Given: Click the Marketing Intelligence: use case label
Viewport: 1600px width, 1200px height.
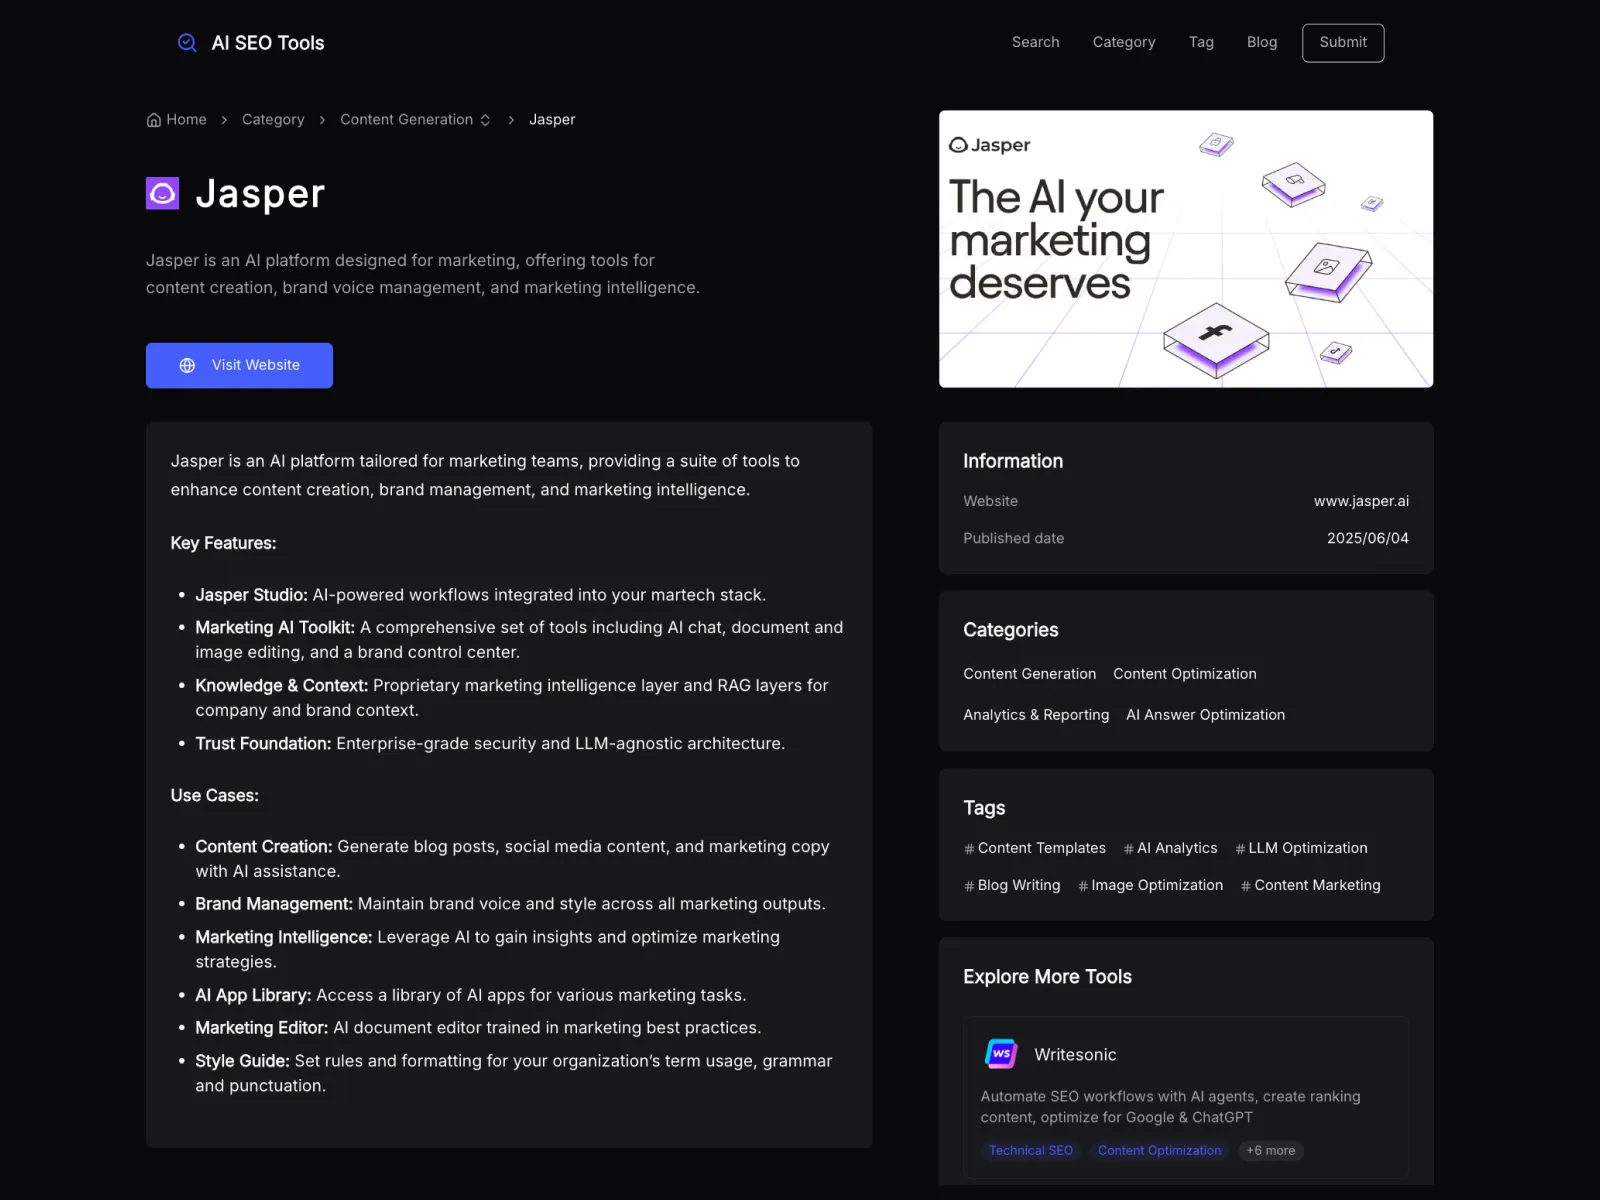Looking at the screenshot, I should point(284,937).
